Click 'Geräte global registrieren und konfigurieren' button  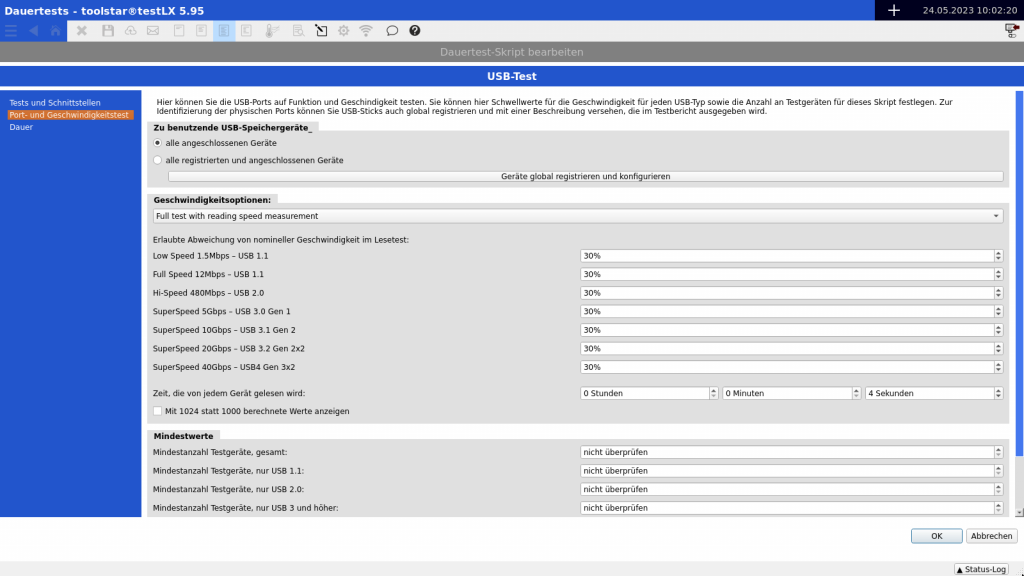click(585, 176)
